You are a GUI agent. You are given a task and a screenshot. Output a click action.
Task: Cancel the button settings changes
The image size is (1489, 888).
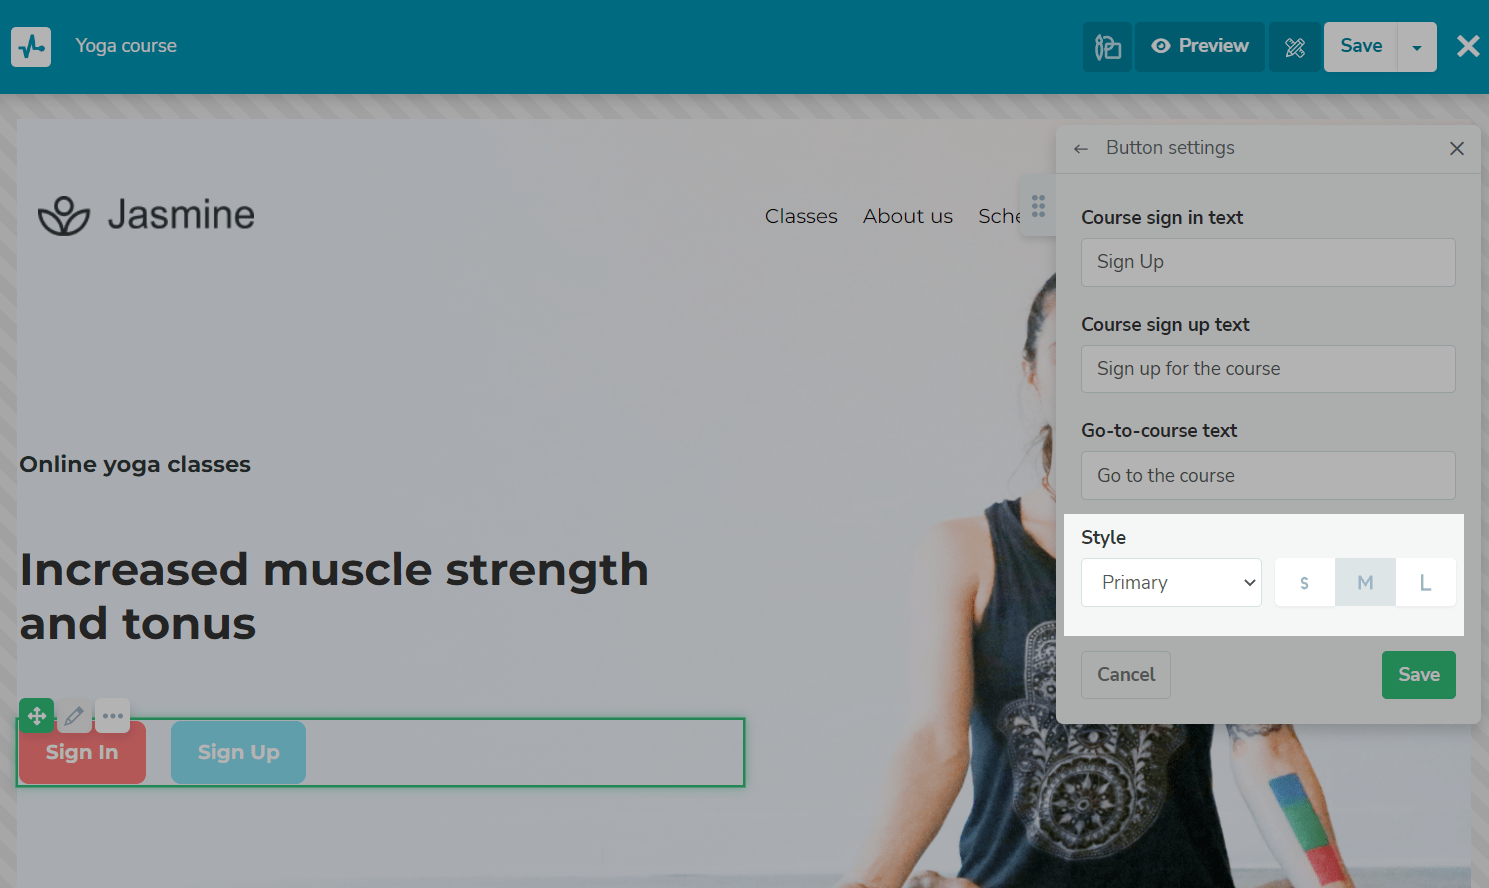1126,675
